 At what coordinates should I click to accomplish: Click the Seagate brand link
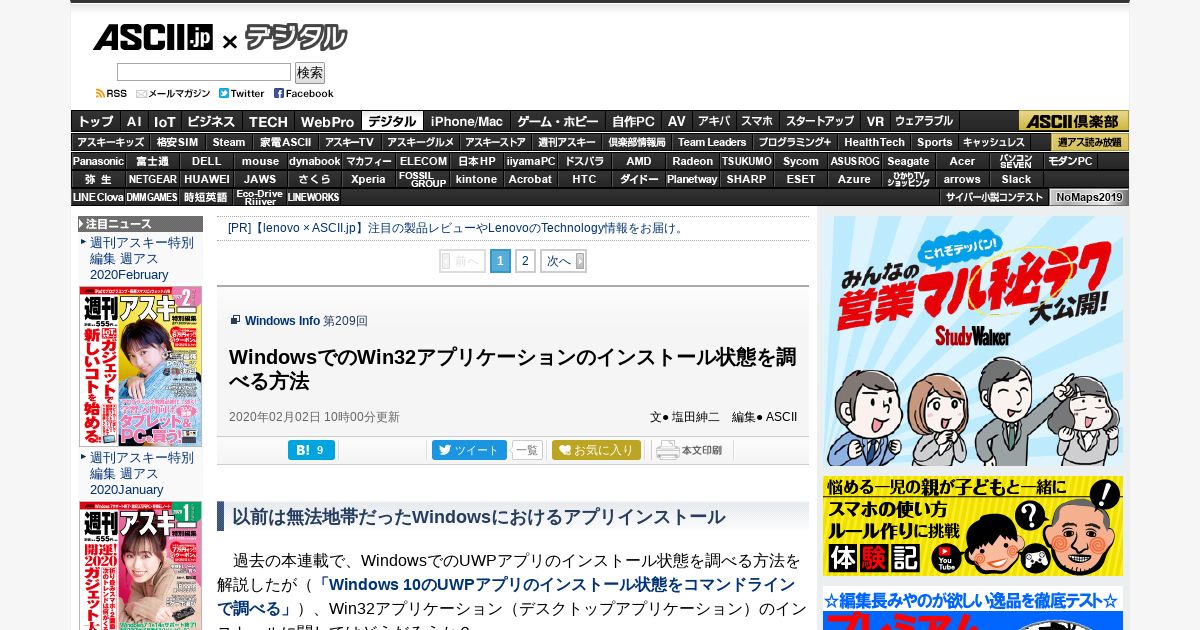tap(909, 161)
